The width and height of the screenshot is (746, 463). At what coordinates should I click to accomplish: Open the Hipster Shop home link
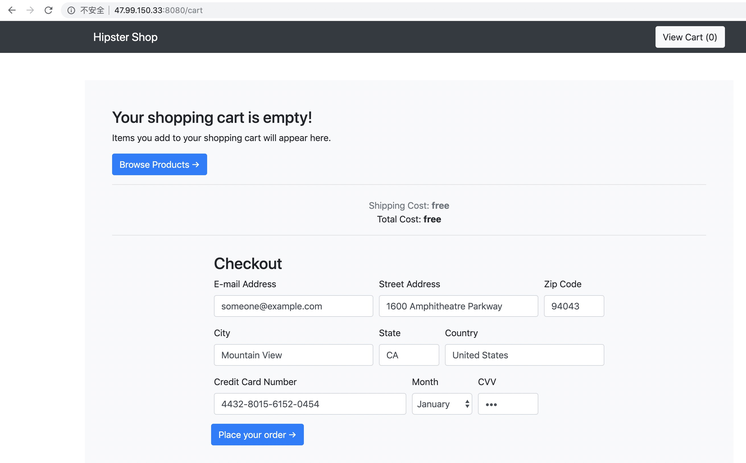click(x=125, y=37)
